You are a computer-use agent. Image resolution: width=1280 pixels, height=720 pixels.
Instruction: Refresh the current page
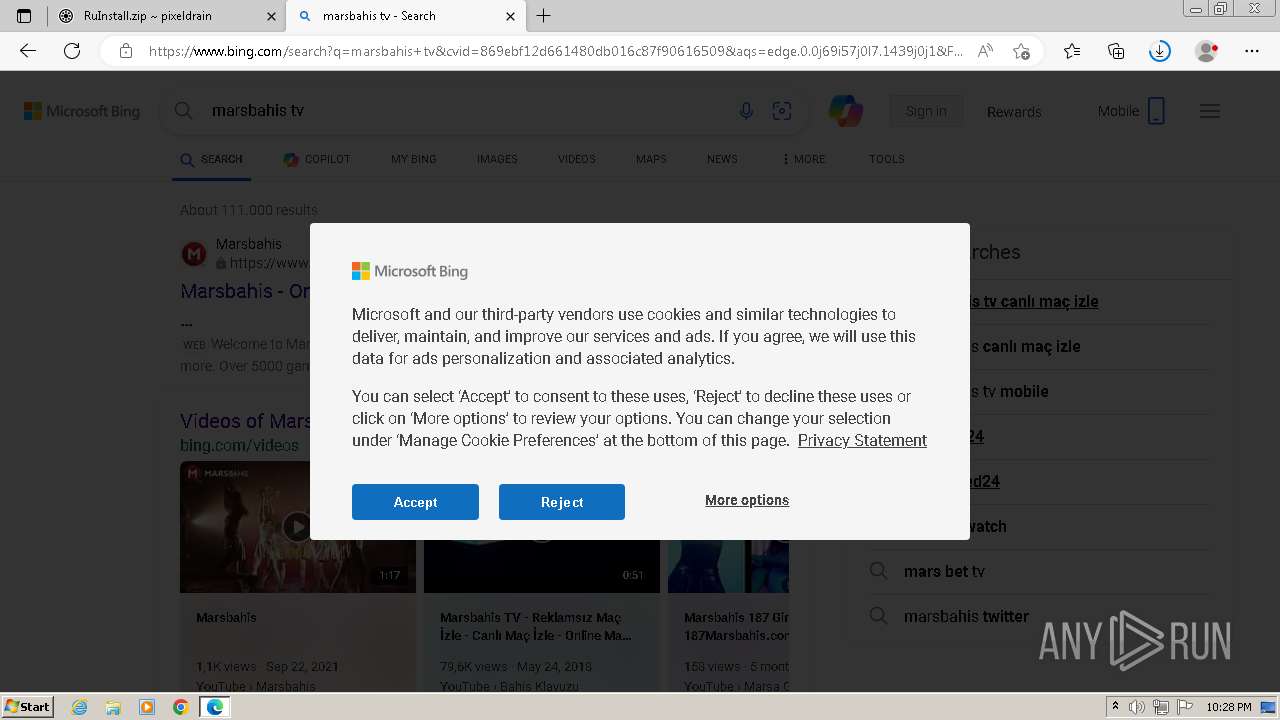tap(72, 51)
